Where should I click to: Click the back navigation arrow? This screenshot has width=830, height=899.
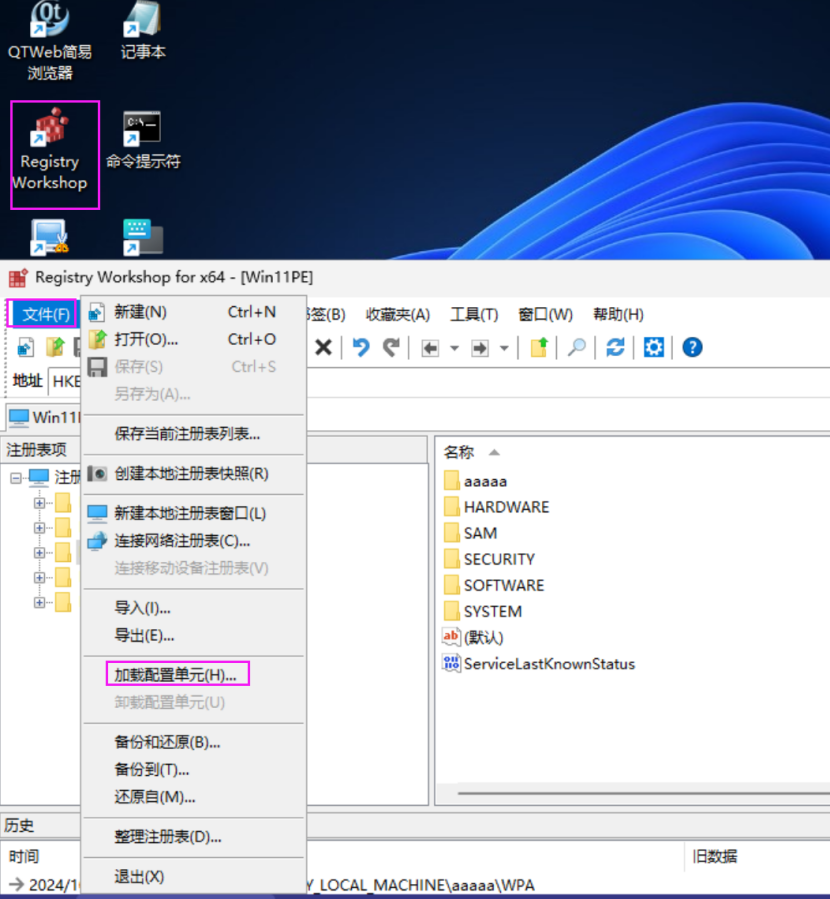(x=430, y=347)
